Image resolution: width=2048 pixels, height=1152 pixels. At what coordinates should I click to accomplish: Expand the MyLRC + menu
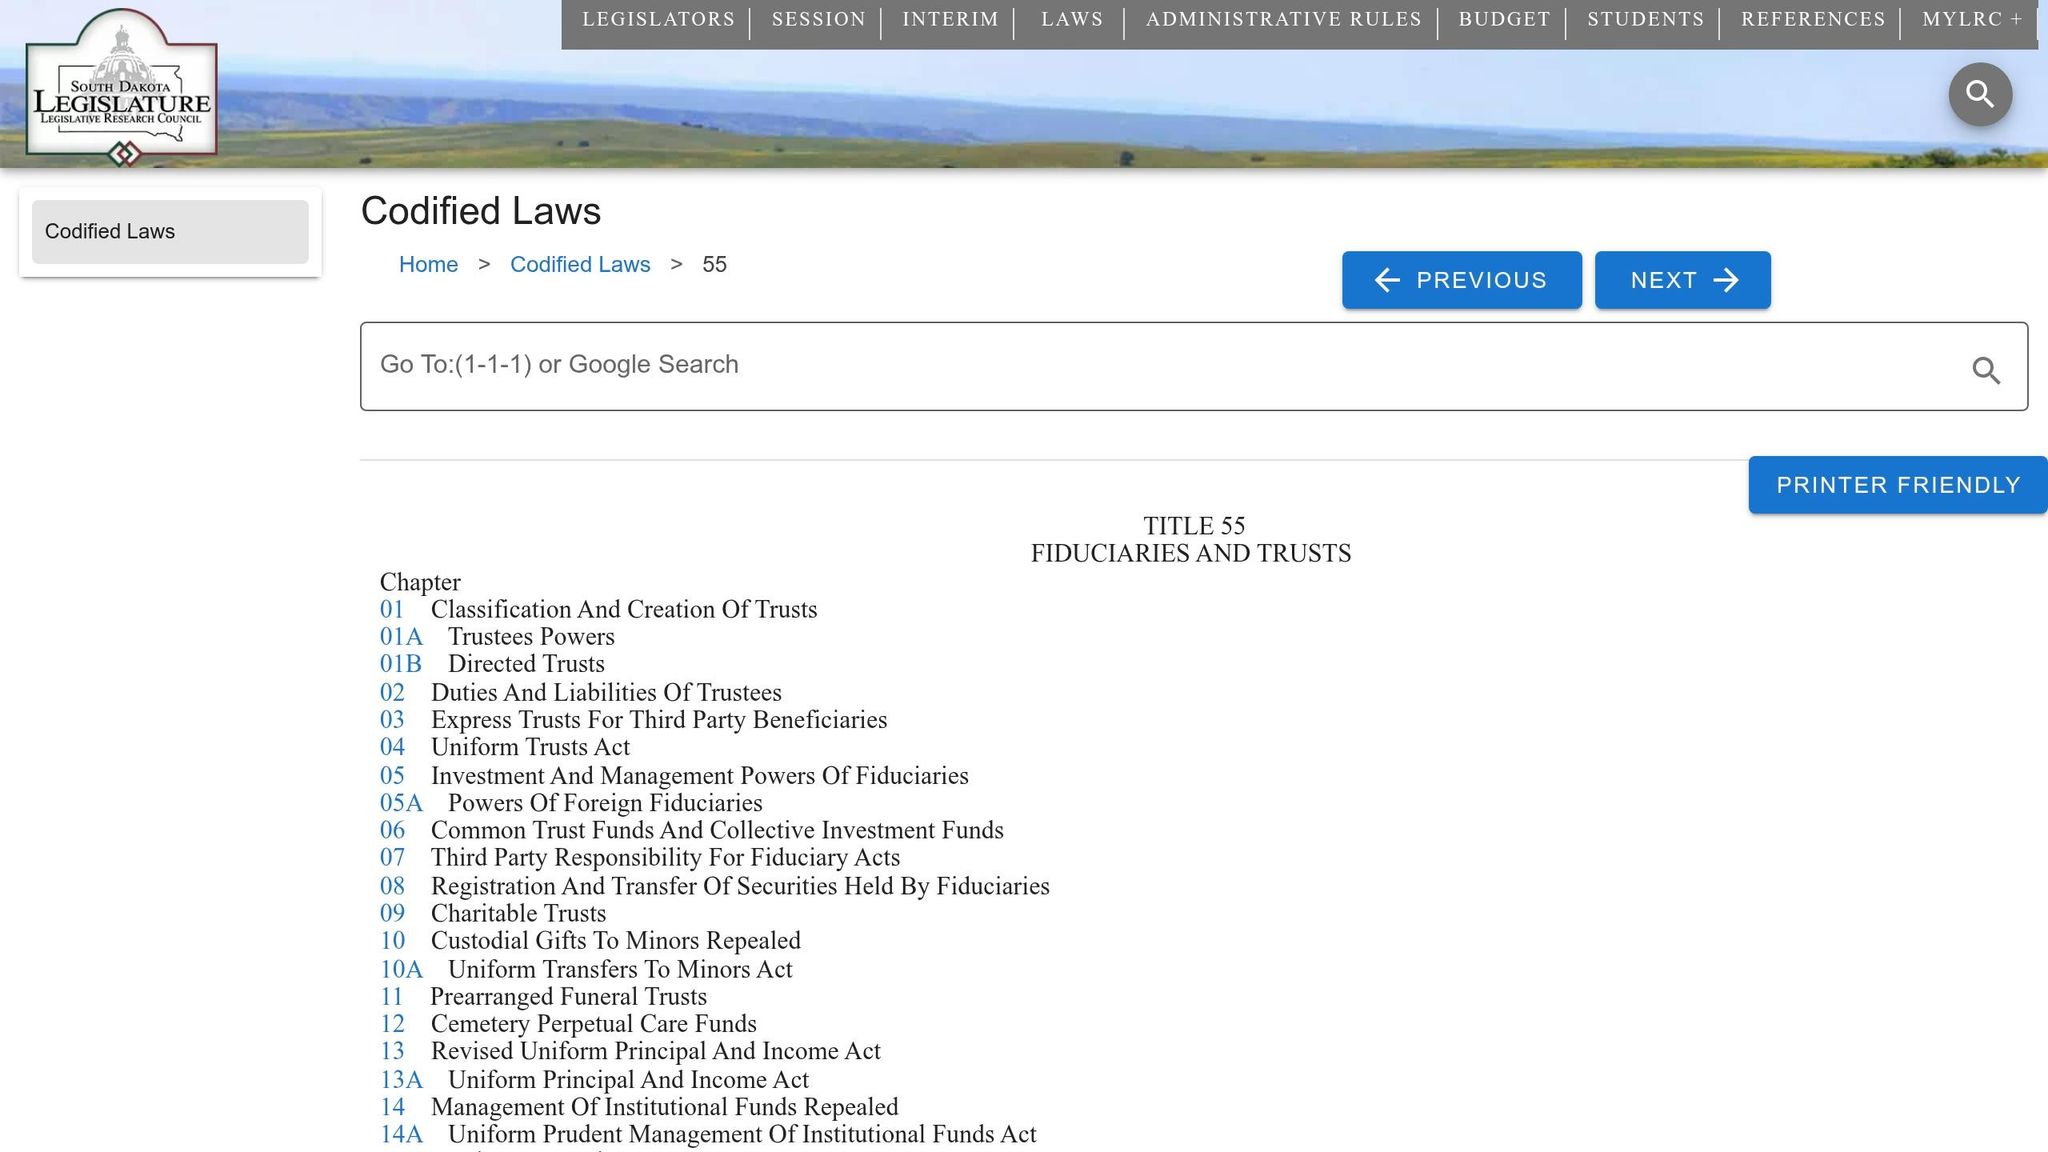(1972, 20)
